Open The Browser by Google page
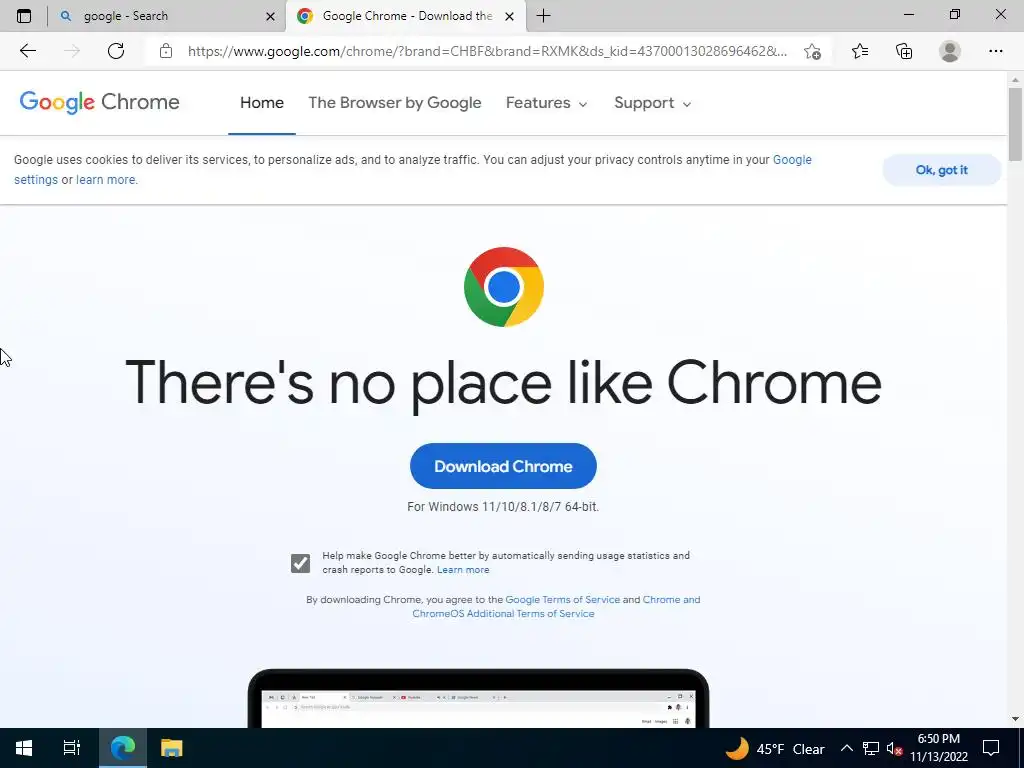Image resolution: width=1024 pixels, height=768 pixels. (394, 103)
